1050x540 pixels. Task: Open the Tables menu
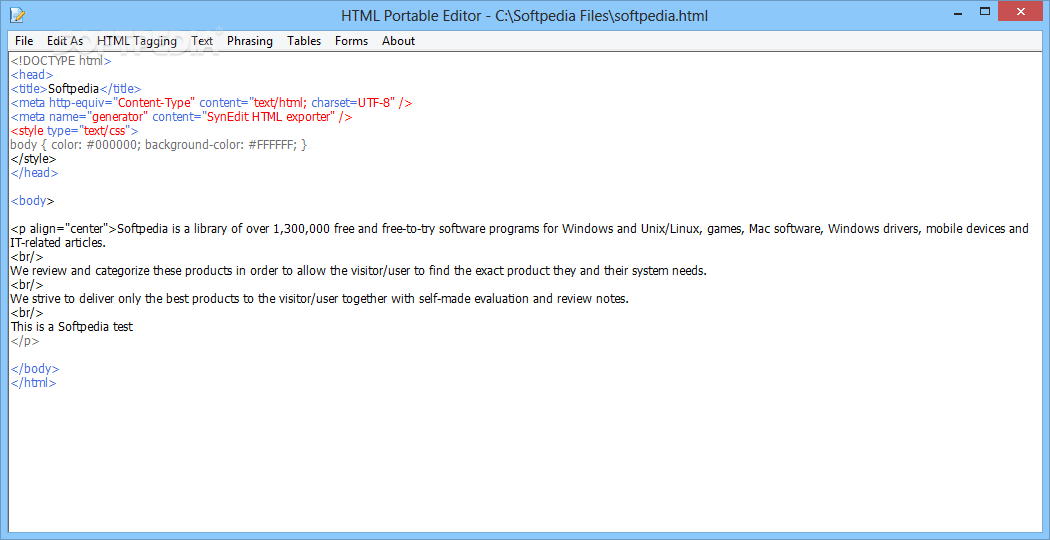[304, 41]
